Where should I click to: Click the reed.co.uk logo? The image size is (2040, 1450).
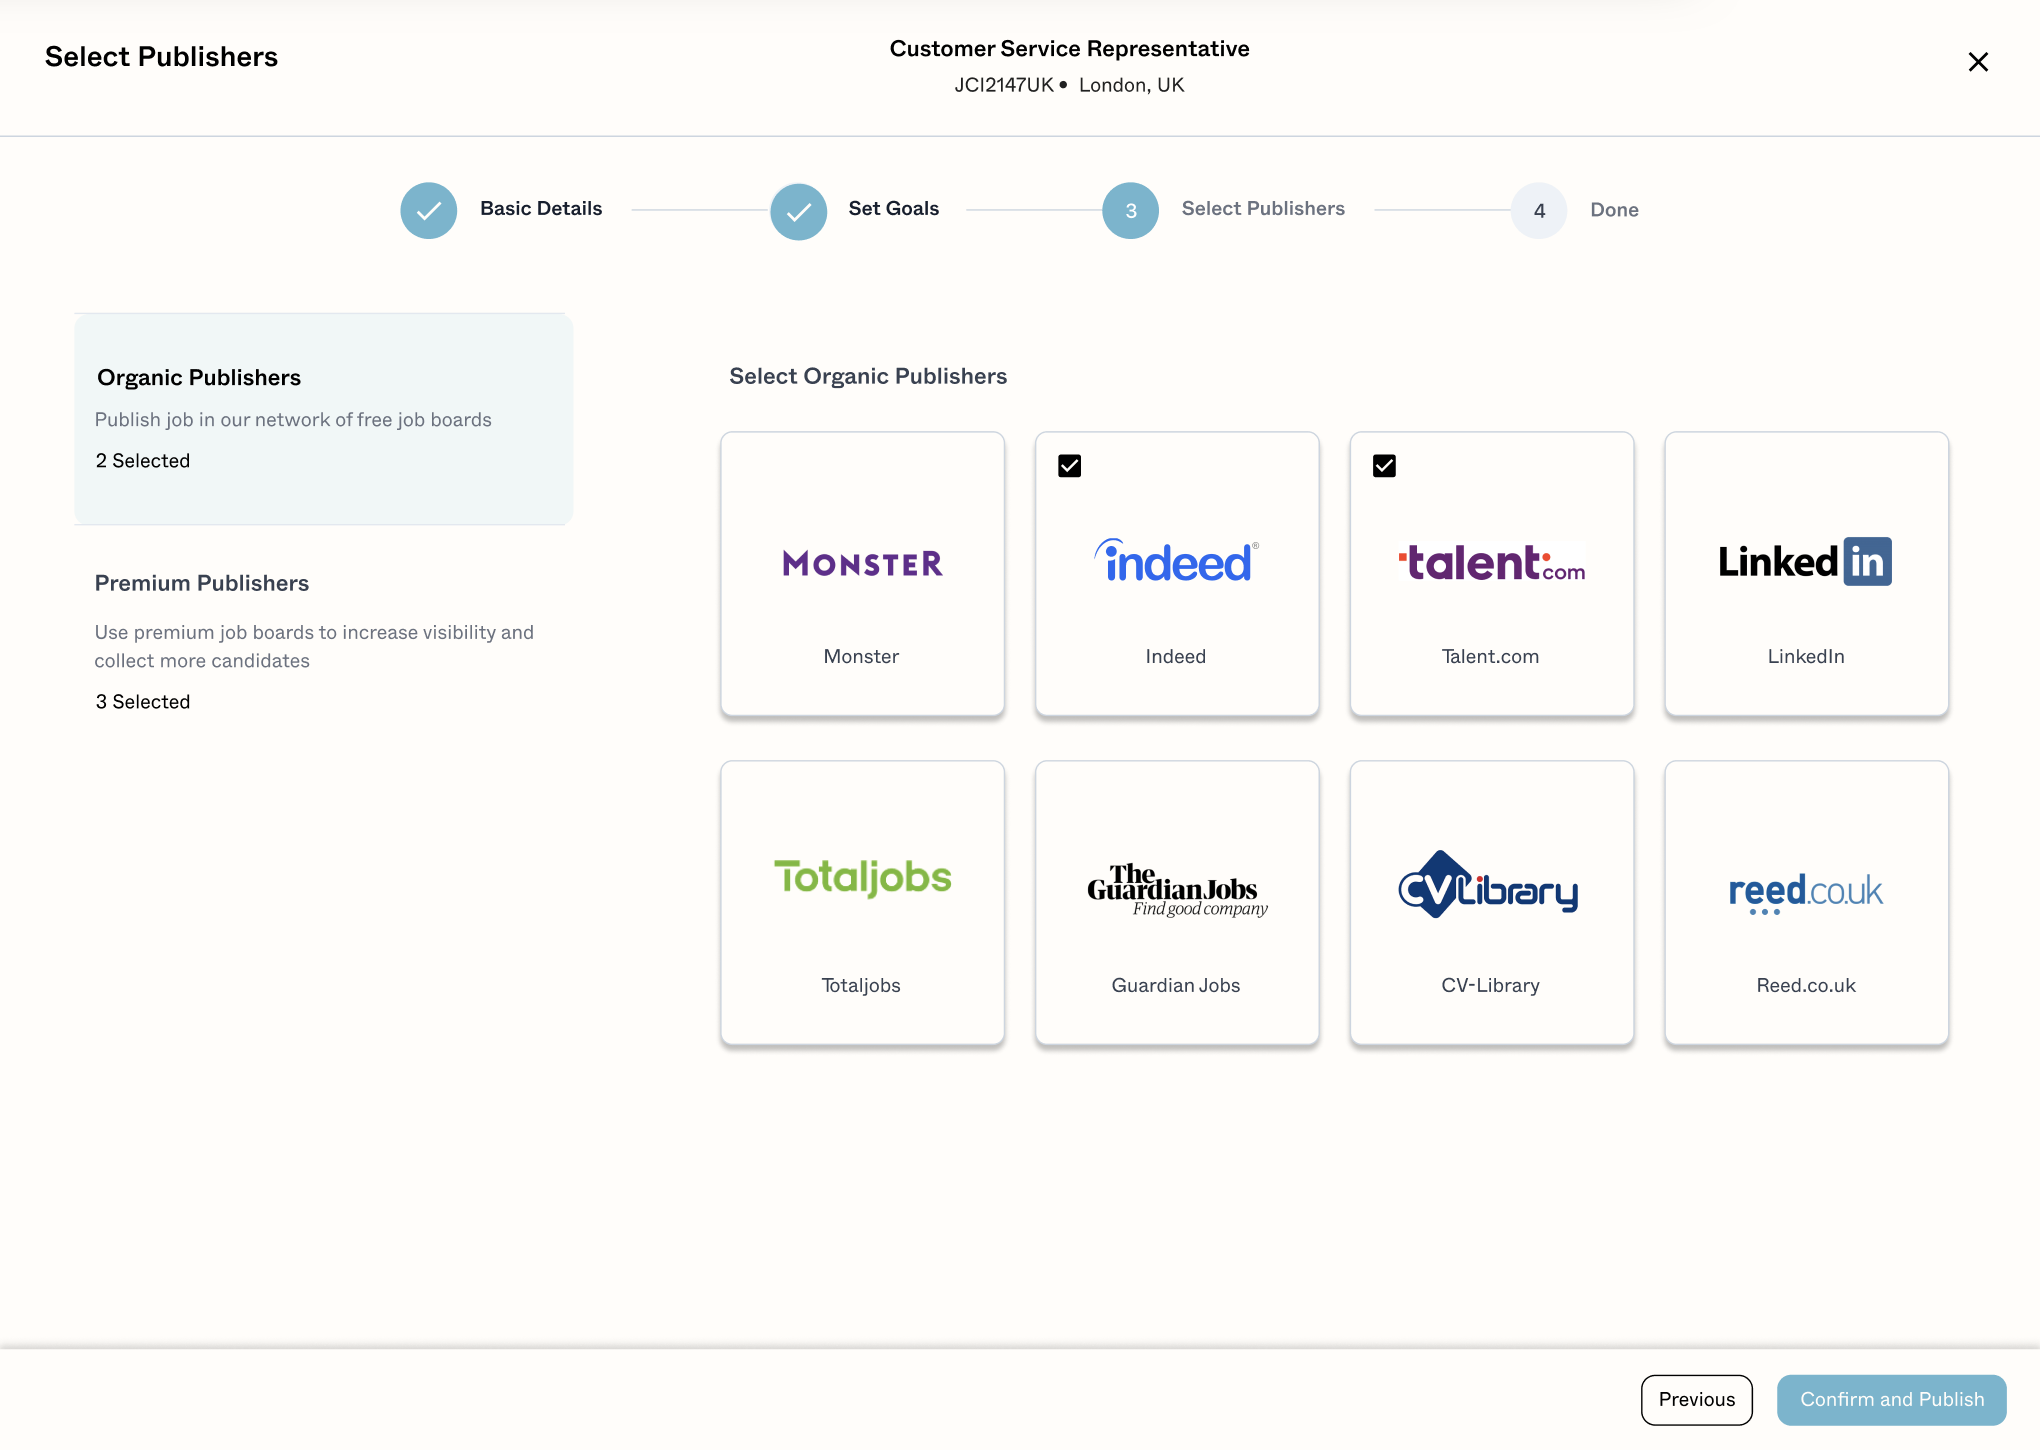(1805, 890)
